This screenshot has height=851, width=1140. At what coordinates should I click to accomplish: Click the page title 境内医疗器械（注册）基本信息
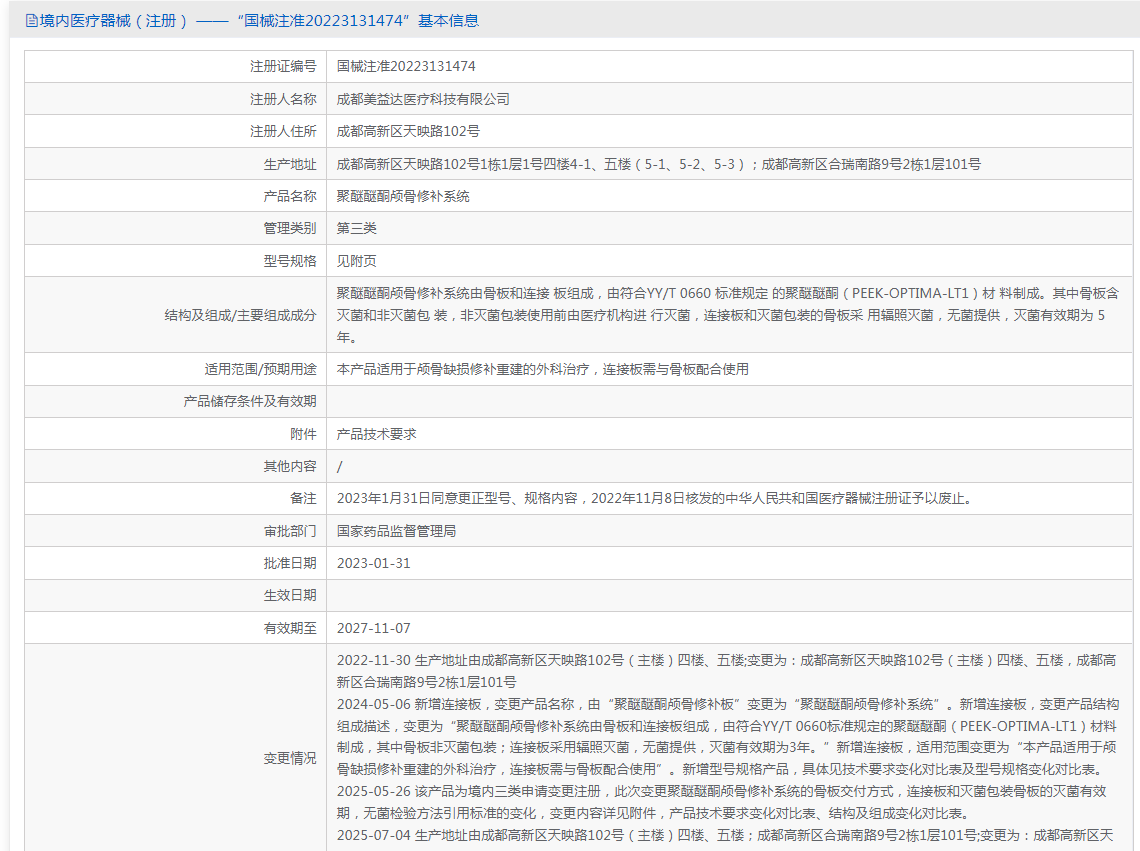260,21
